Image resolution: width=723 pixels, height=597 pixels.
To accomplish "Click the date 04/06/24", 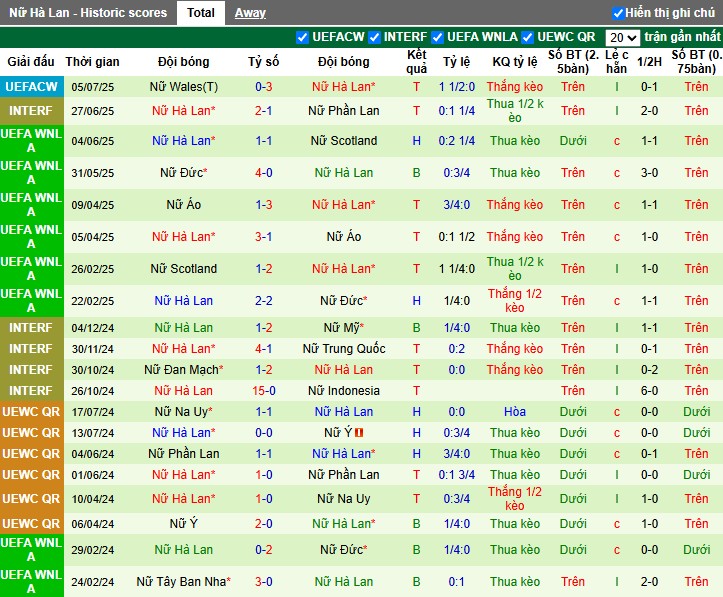I will click(x=93, y=454).
